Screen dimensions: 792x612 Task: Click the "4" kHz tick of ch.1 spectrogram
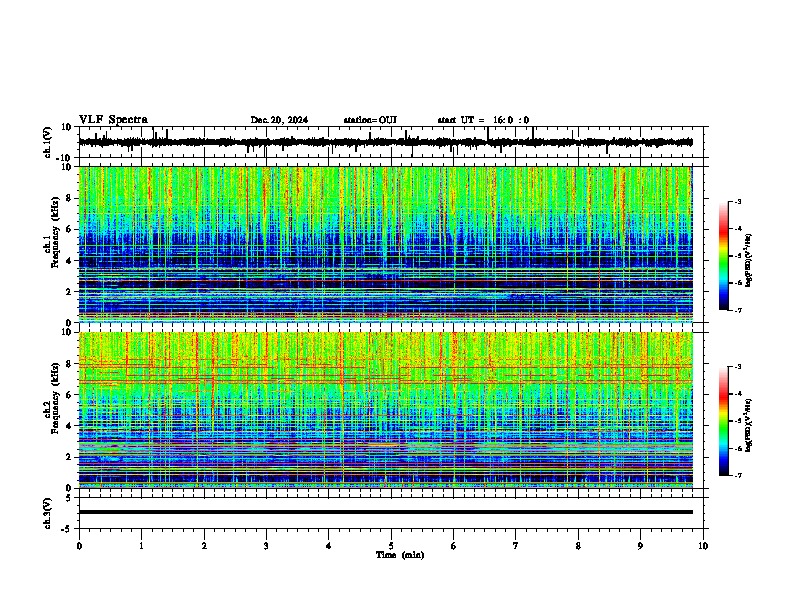(x=69, y=261)
